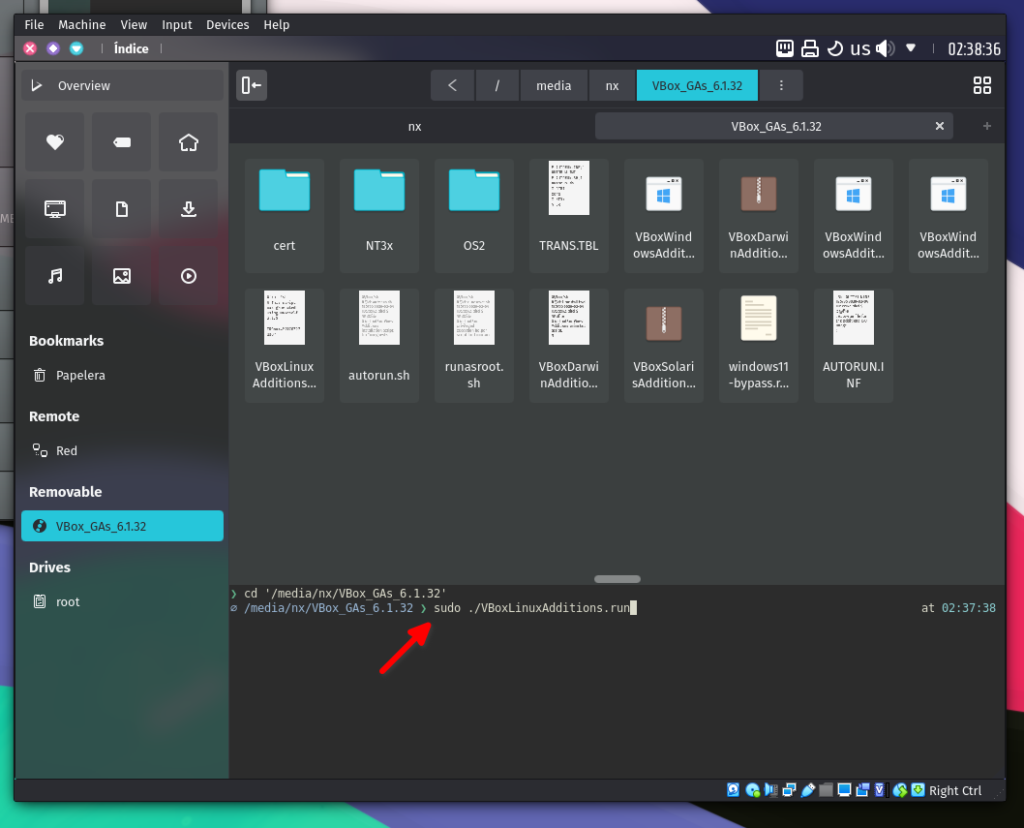Grab the terminal splitter handle

point(617,579)
